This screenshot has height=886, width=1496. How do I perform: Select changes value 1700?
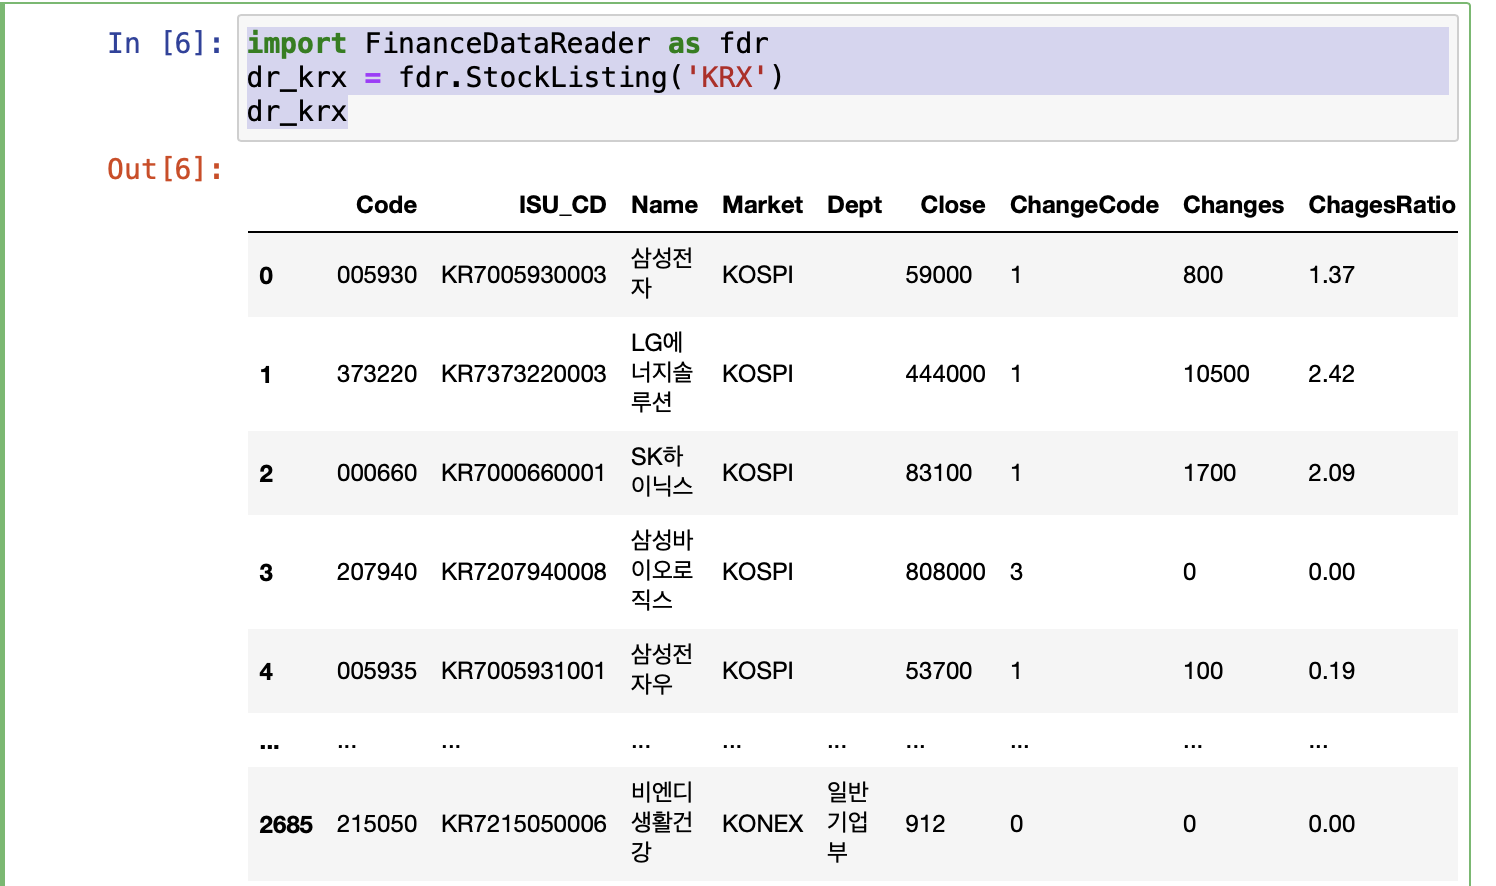1209,473
